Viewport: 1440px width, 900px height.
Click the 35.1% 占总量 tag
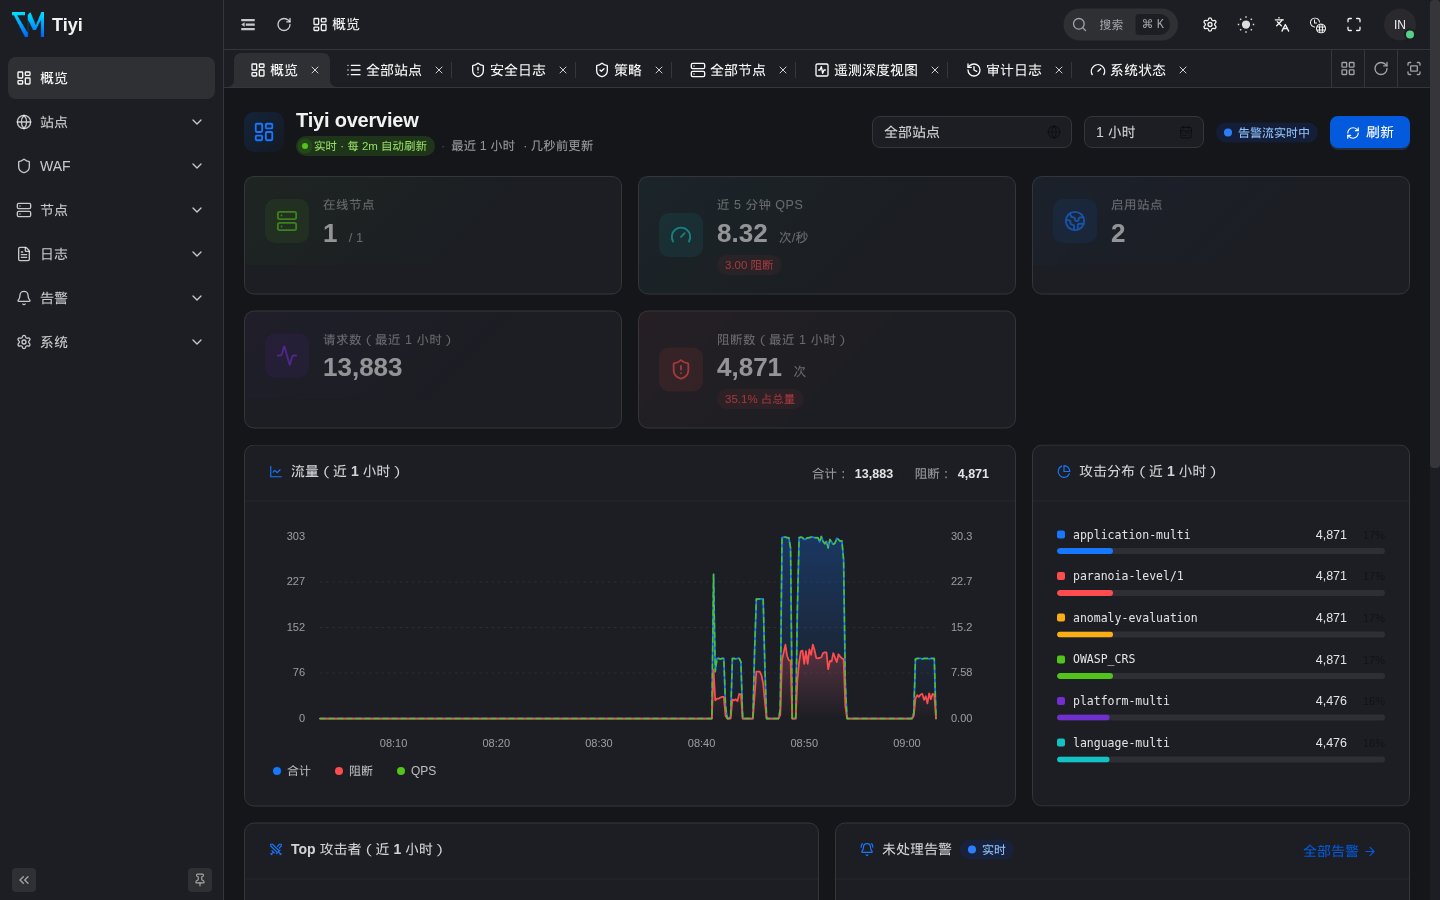(x=760, y=399)
